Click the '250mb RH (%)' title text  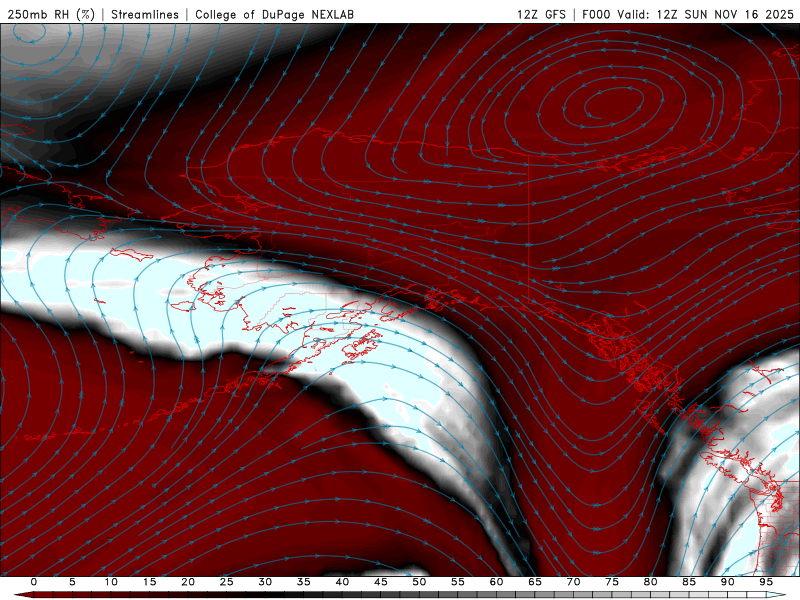(52, 15)
